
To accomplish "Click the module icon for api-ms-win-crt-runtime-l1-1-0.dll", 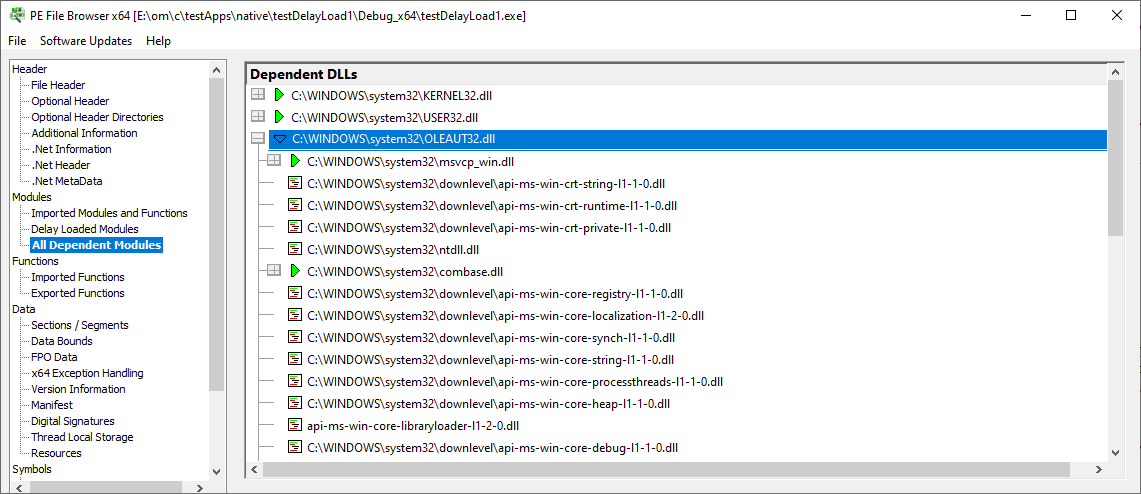I will [x=295, y=204].
